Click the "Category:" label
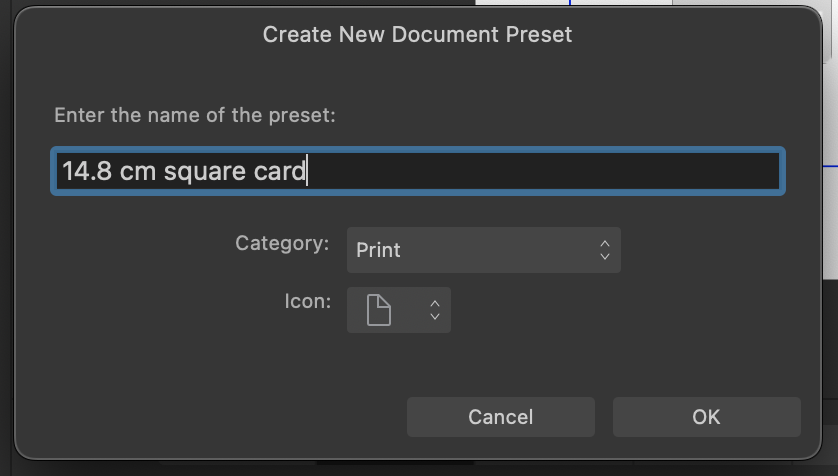This screenshot has width=838, height=476. (282, 244)
